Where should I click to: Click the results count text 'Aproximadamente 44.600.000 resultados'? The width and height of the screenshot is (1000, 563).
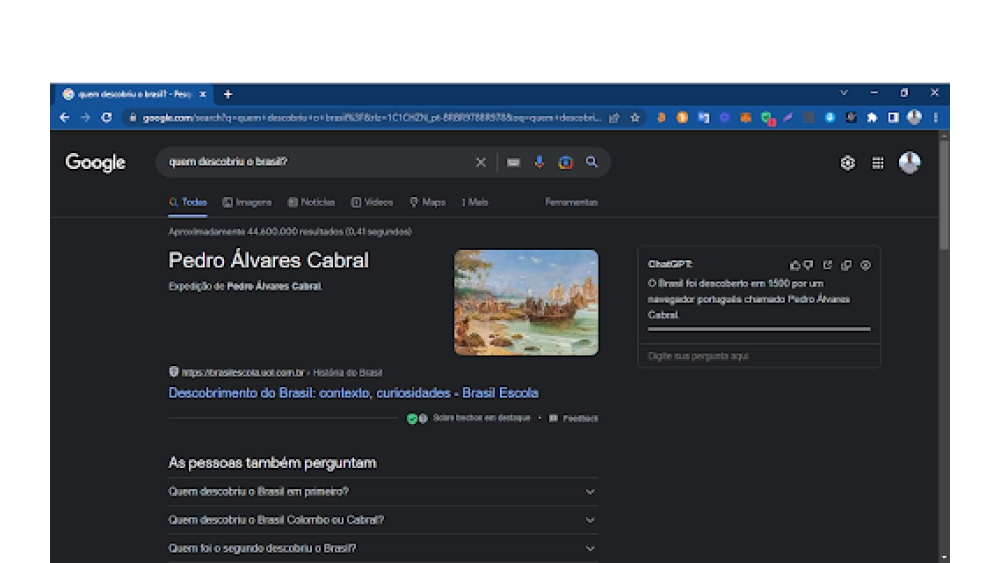256,231
